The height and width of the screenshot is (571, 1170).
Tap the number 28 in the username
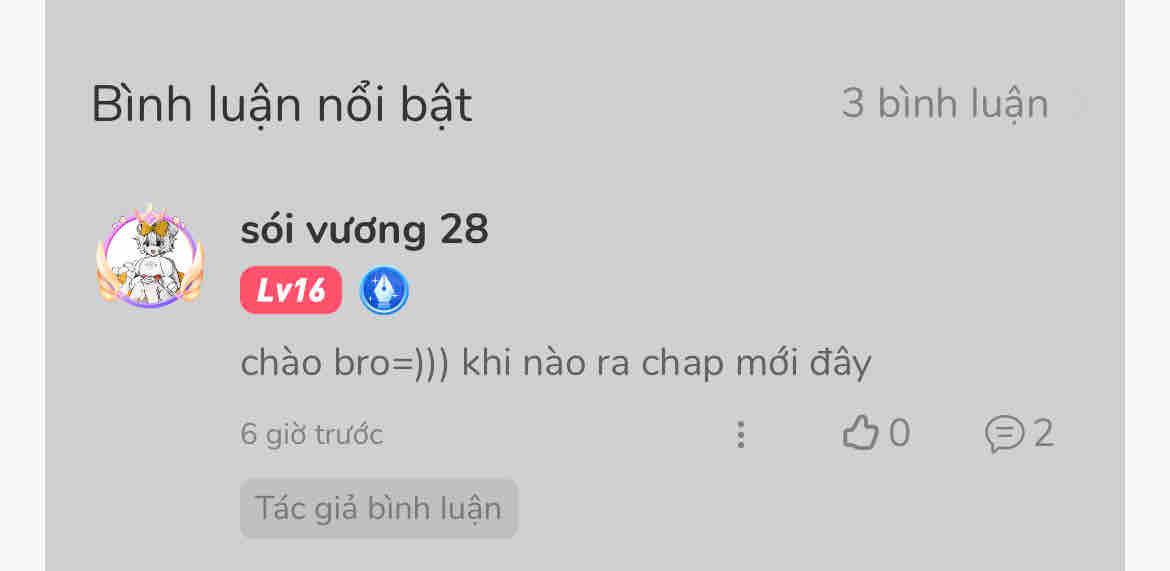(464, 230)
